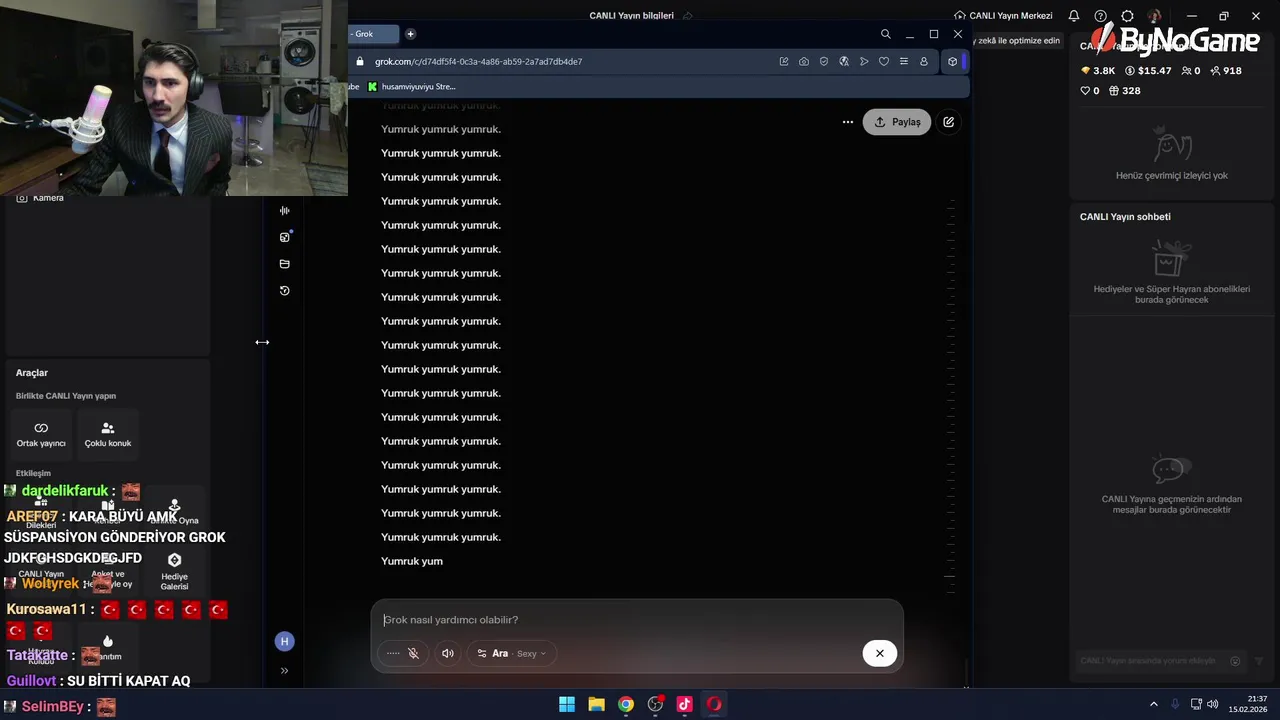1280x720 pixels.
Task: Click the 328 shares stat
Action: tap(1123, 90)
